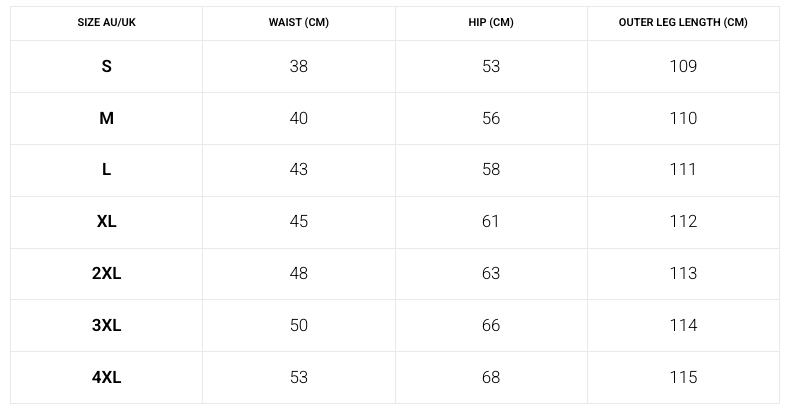
Task: Select the L size row label
Action: tap(106, 170)
